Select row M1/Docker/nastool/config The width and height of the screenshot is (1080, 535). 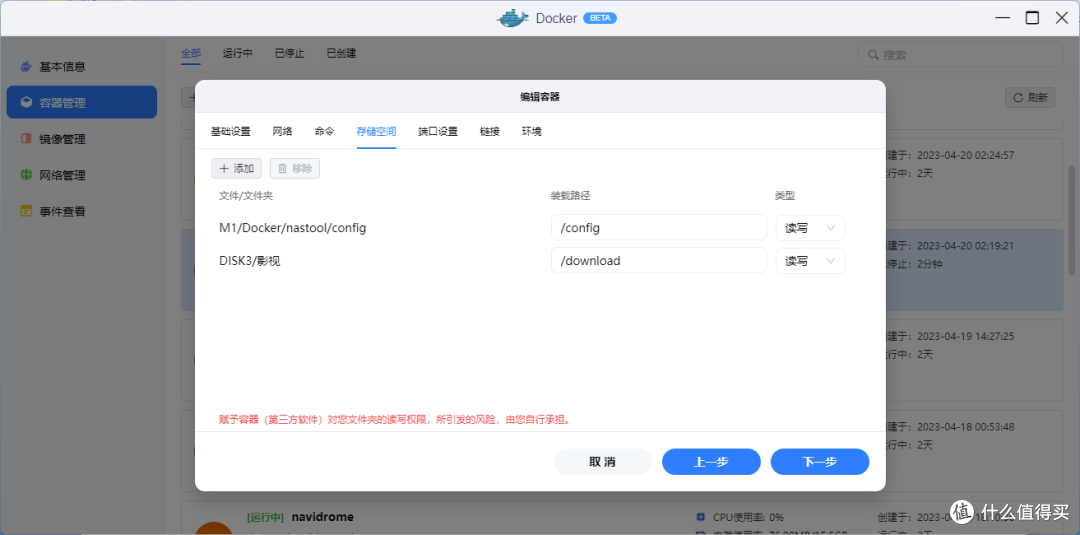pyautogui.click(x=292, y=228)
